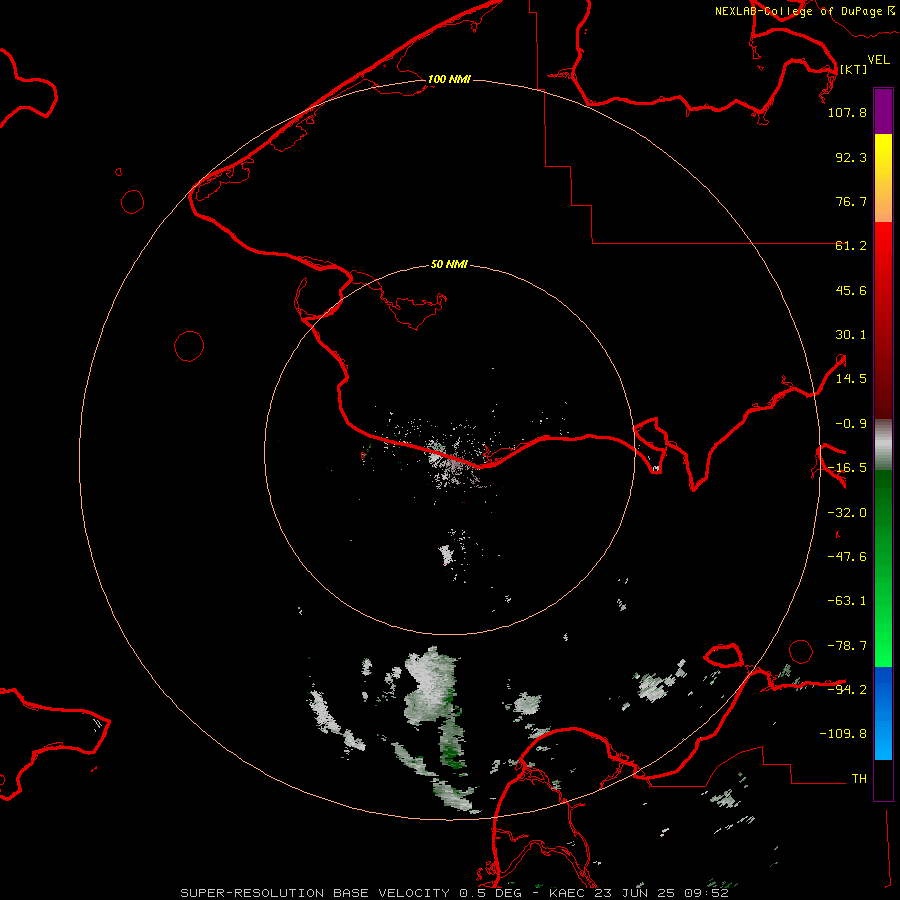
Task: Select the -16.5 scale value
Action: click(847, 468)
